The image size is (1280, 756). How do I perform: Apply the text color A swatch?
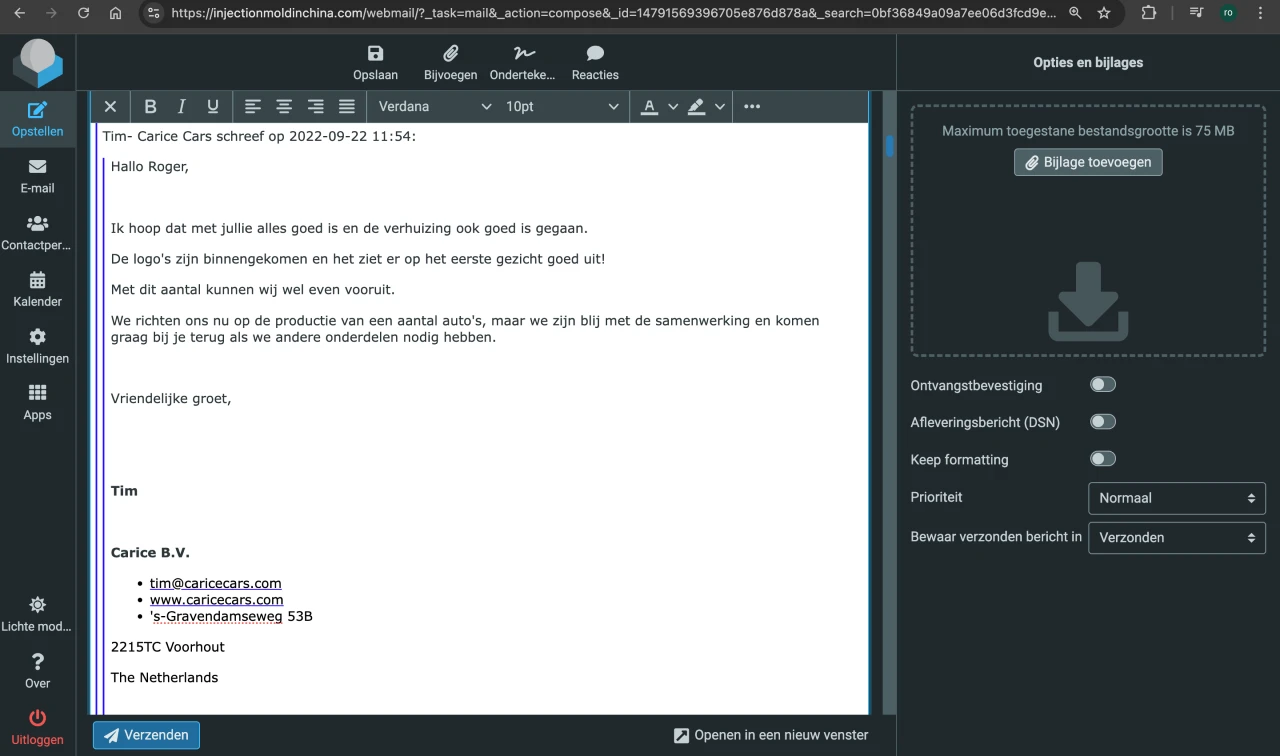click(x=649, y=107)
